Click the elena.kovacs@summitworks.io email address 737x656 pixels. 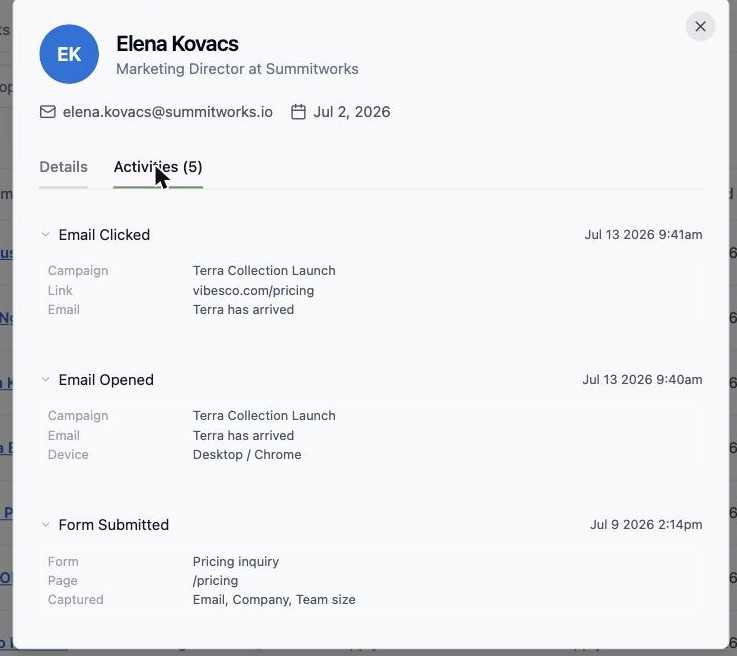[x=168, y=112]
